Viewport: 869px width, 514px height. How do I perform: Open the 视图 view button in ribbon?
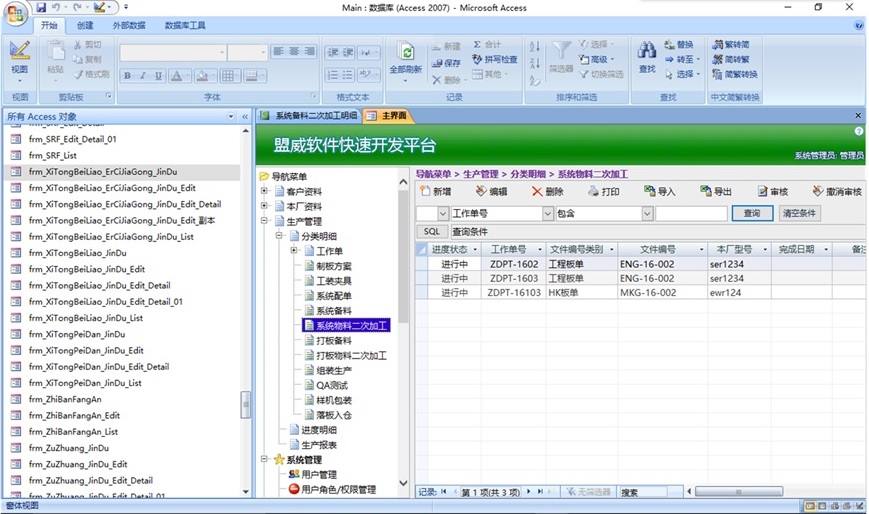pyautogui.click(x=19, y=62)
